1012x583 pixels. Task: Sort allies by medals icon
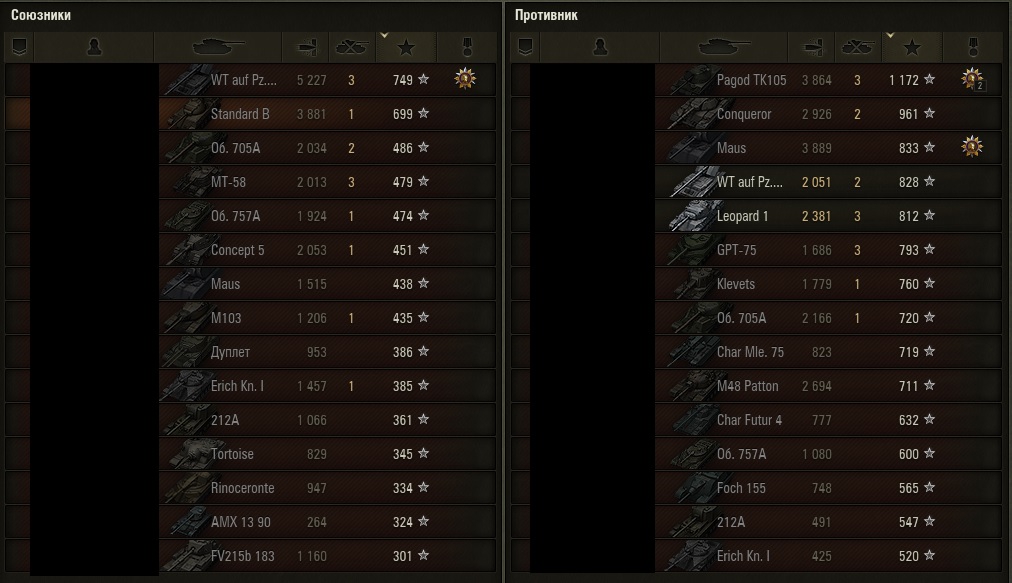click(467, 47)
